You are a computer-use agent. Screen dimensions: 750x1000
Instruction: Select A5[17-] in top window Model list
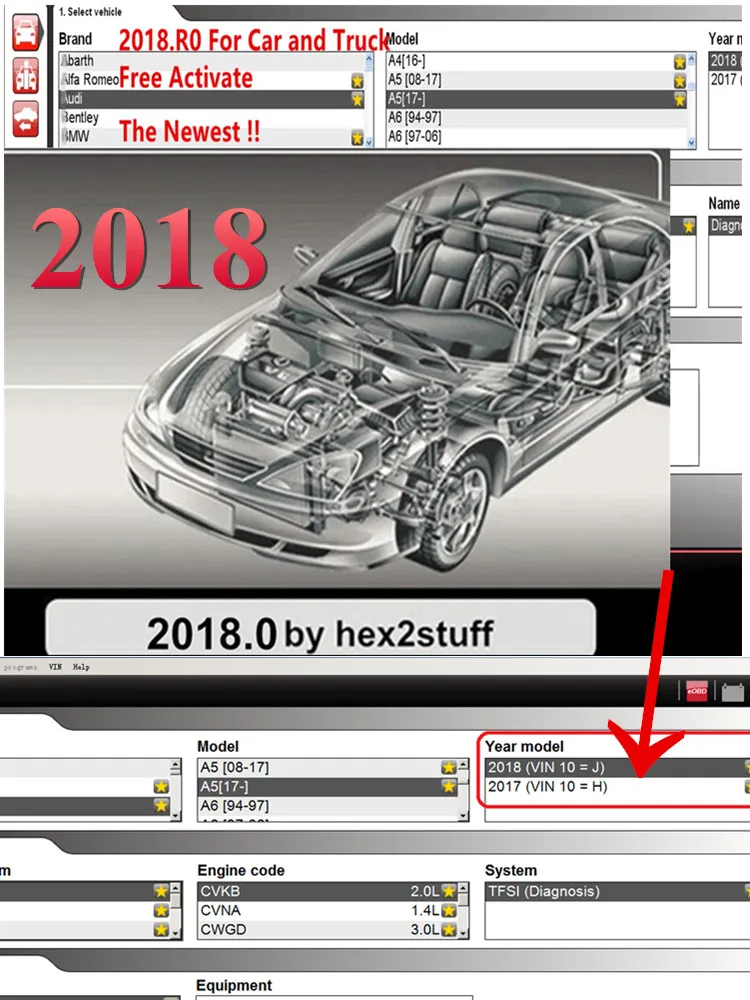coord(537,99)
